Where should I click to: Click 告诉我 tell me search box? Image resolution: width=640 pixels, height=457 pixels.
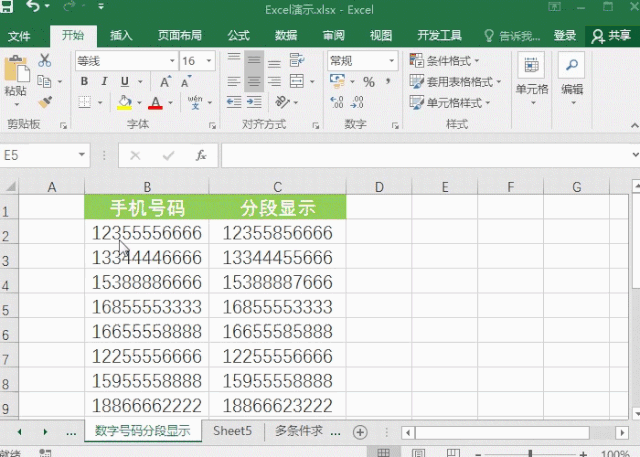[513, 36]
